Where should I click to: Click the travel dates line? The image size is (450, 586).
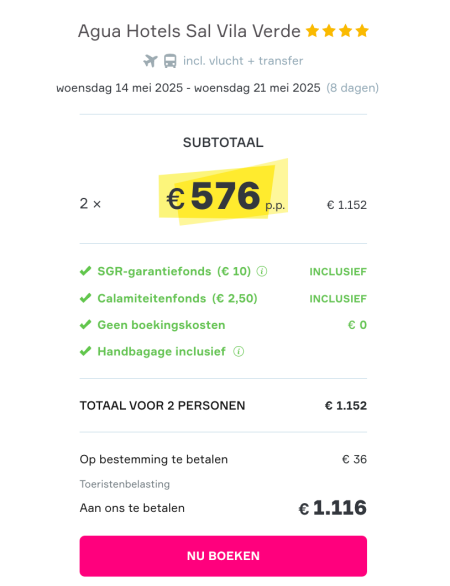click(x=188, y=88)
